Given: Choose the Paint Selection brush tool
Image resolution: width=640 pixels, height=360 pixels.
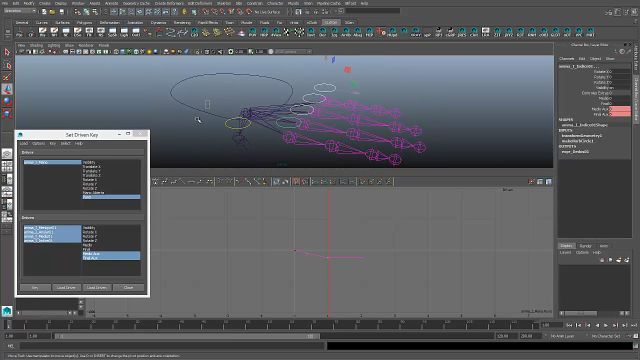Looking at the screenshot, I should 7,77.
